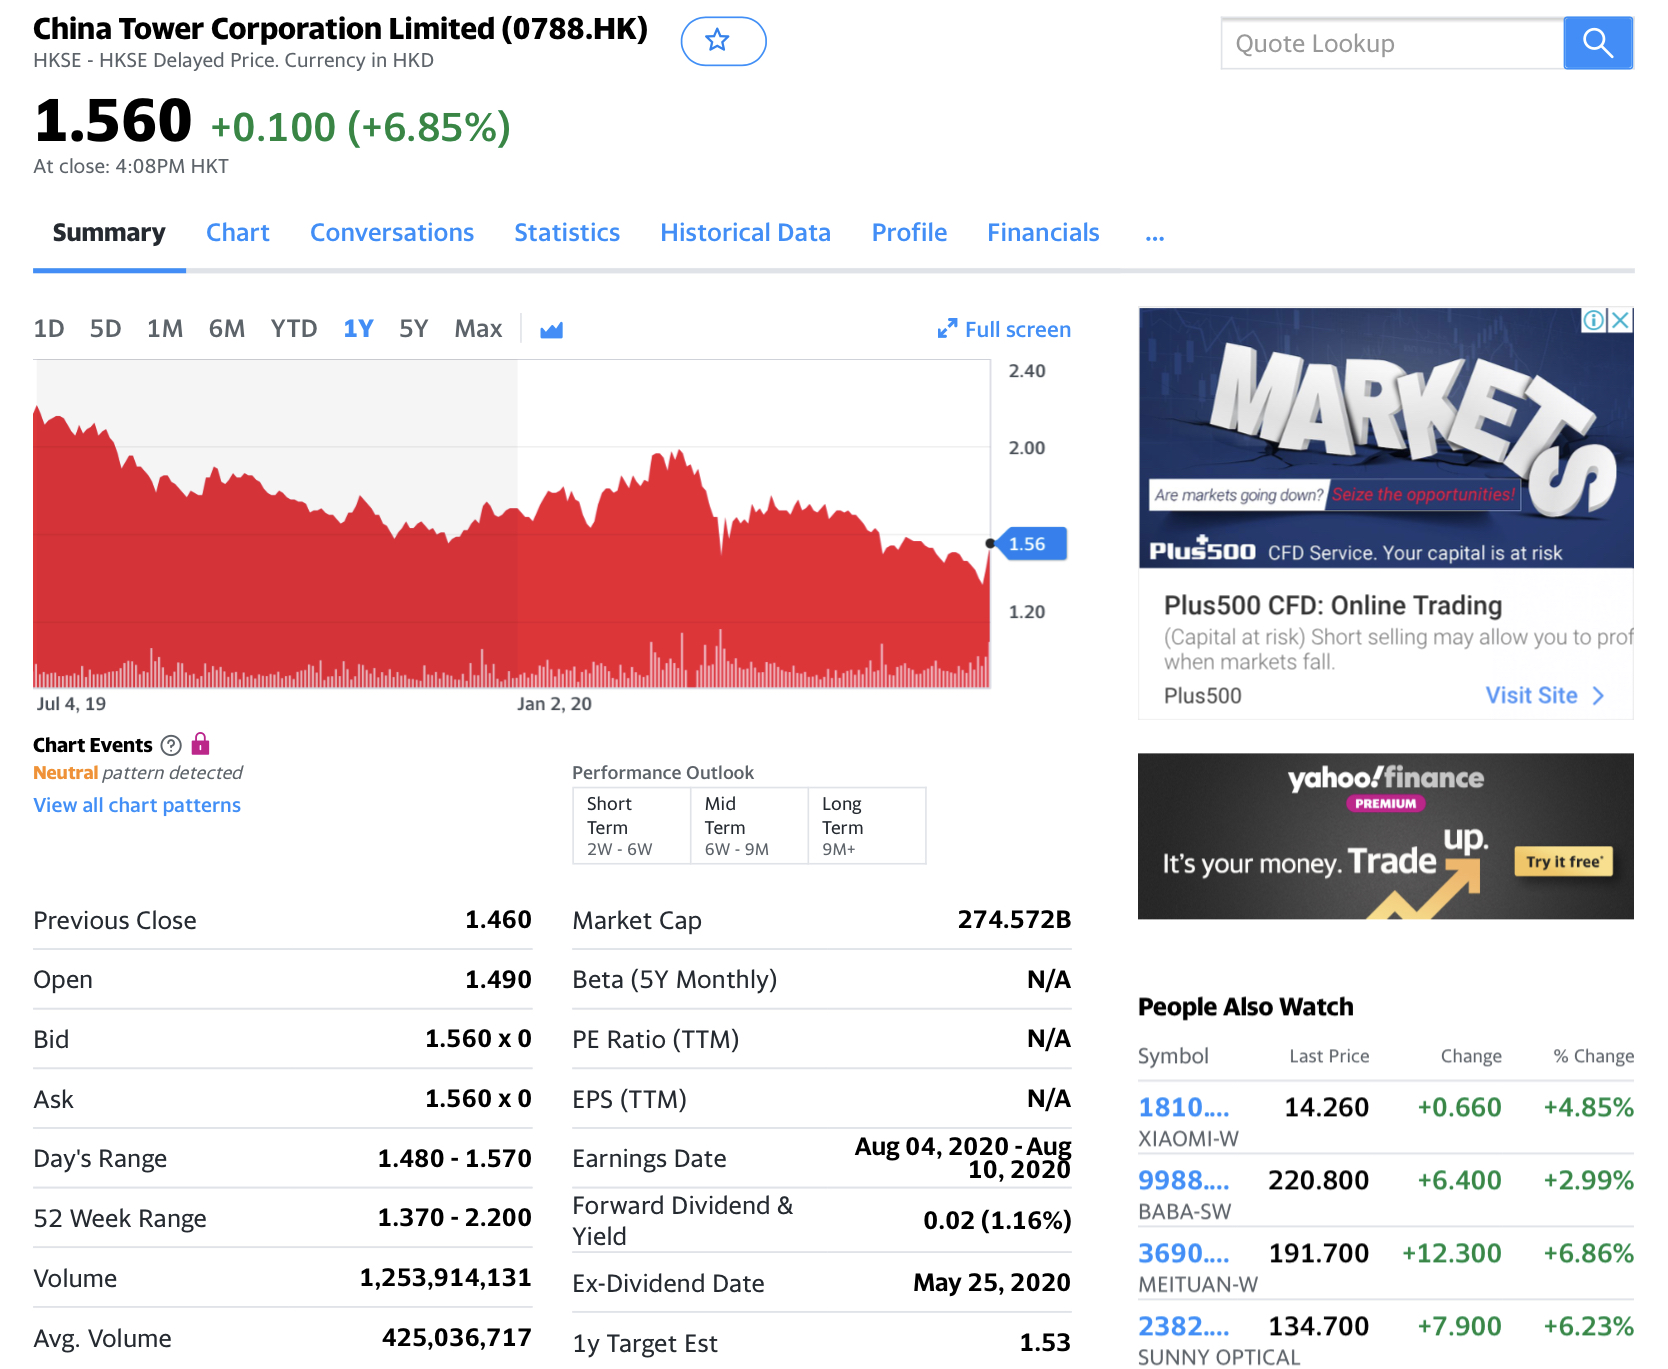
Task: Select the Summary tab
Action: tap(109, 233)
